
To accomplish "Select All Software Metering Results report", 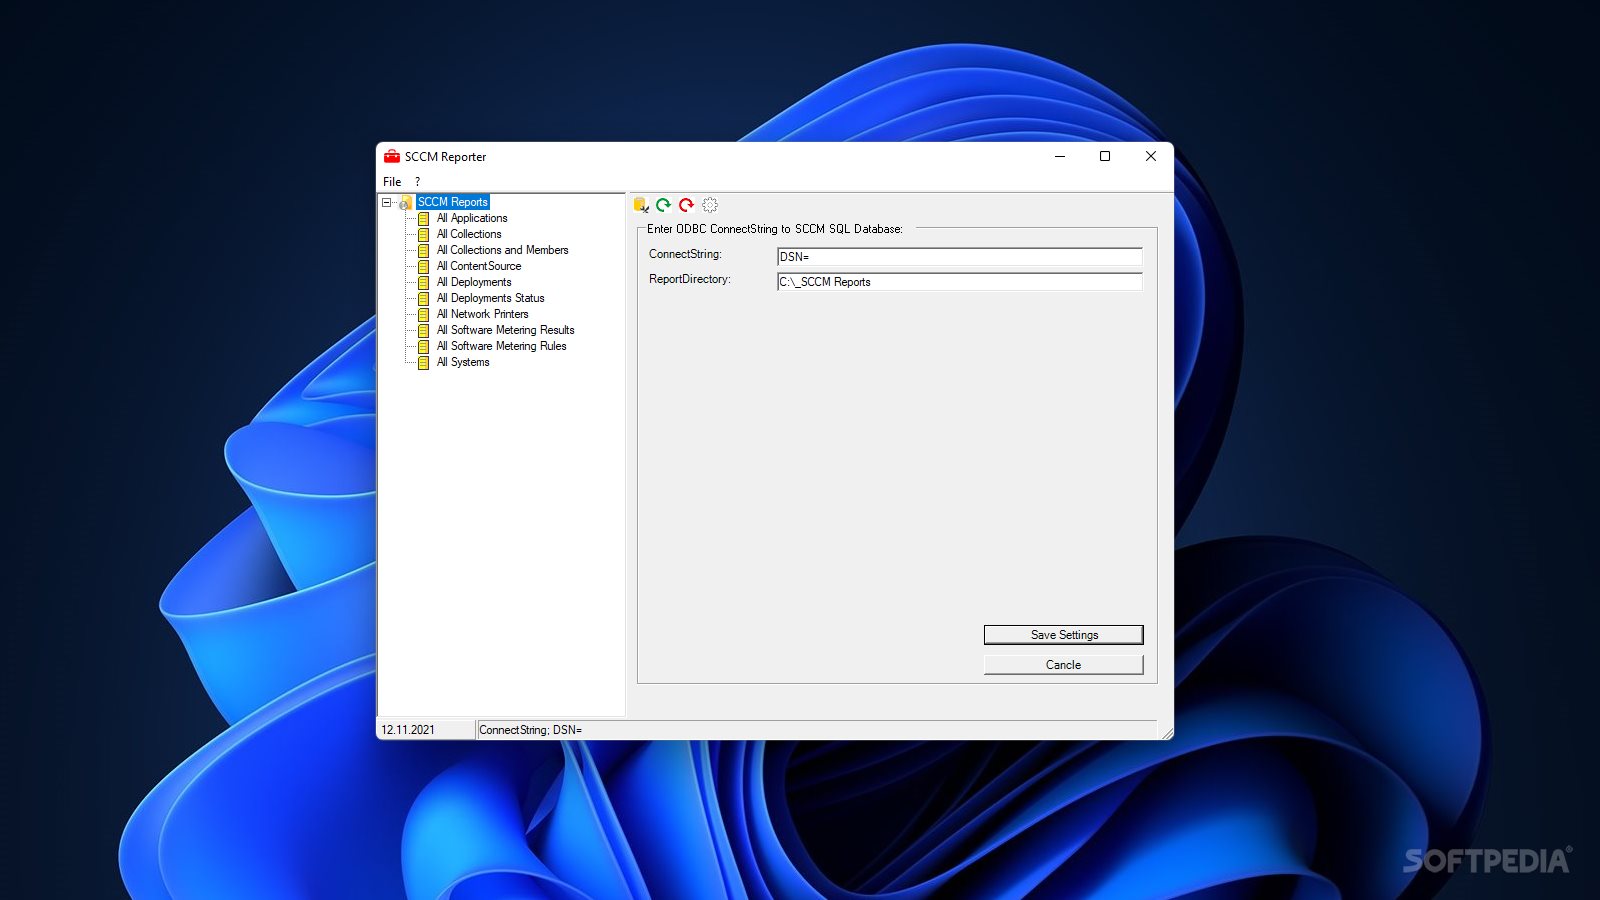I will point(505,330).
